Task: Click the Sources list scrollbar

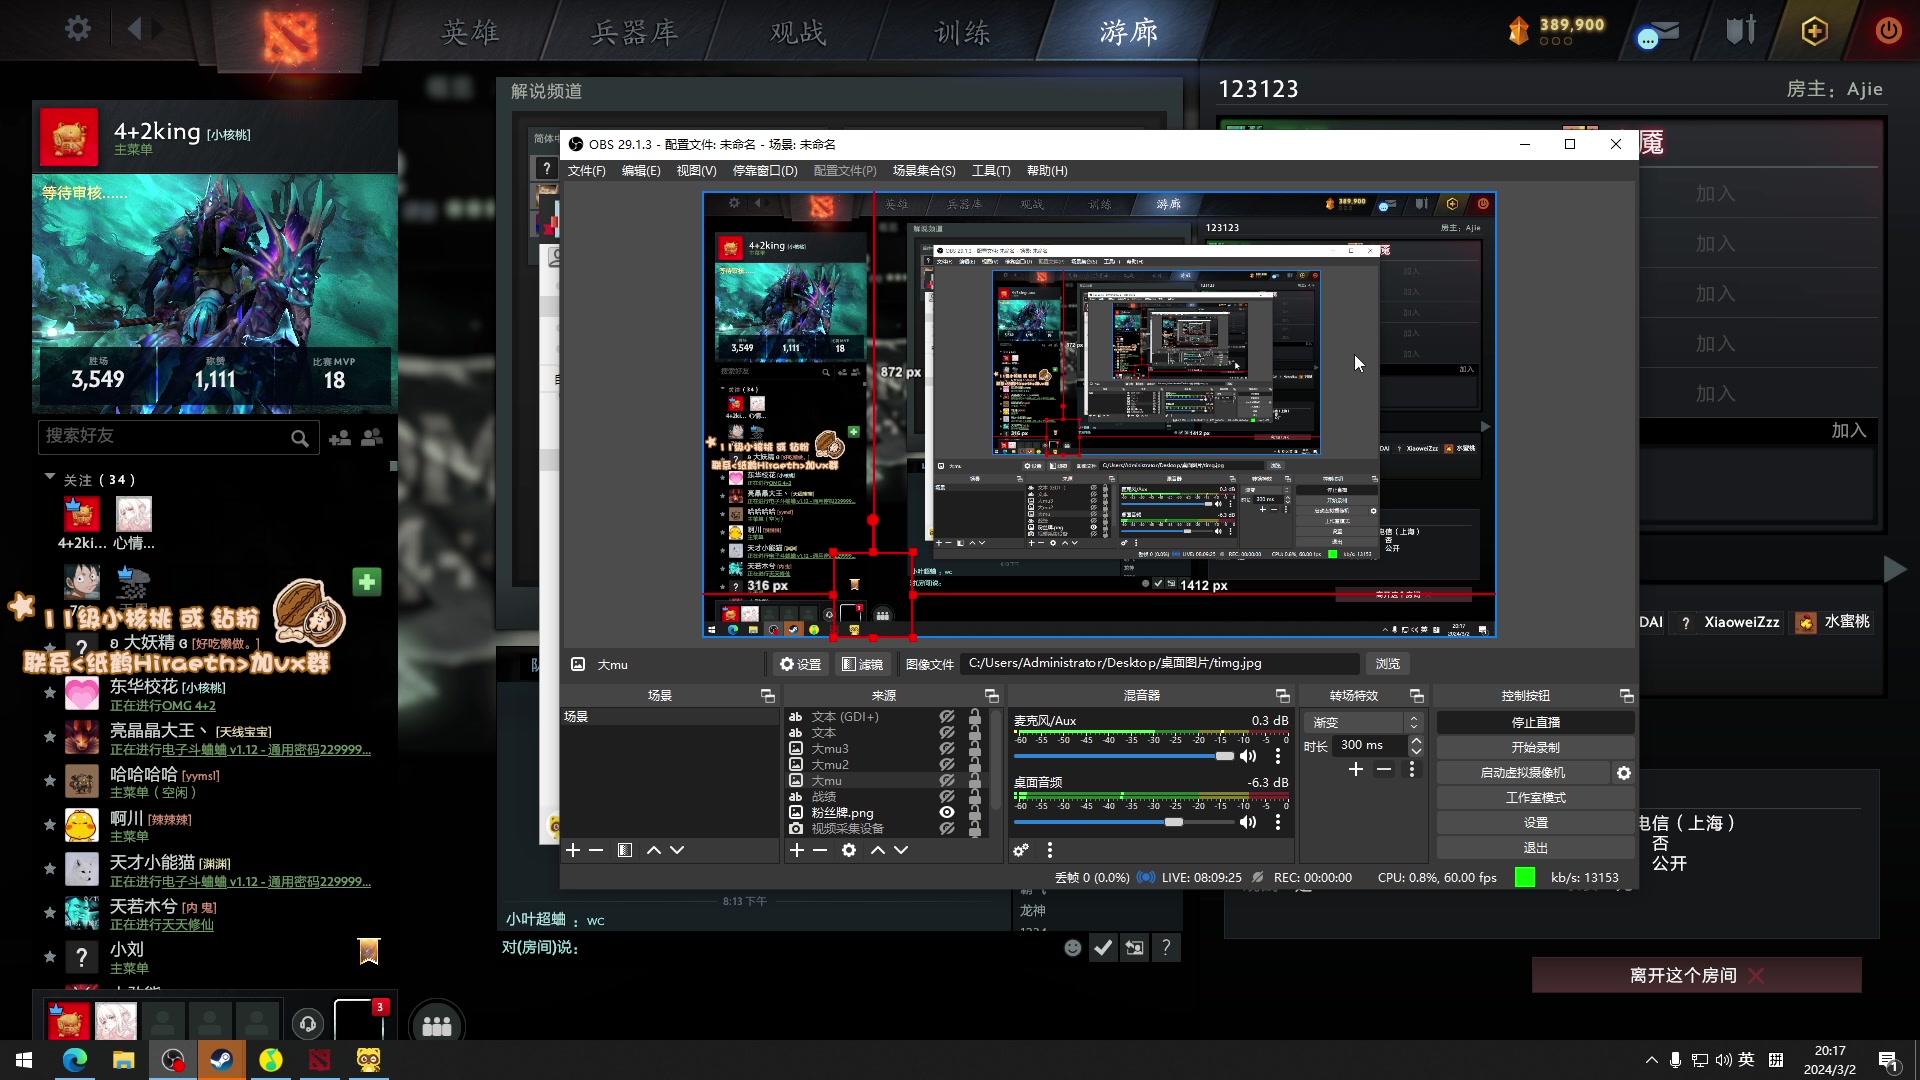Action: [x=996, y=760]
